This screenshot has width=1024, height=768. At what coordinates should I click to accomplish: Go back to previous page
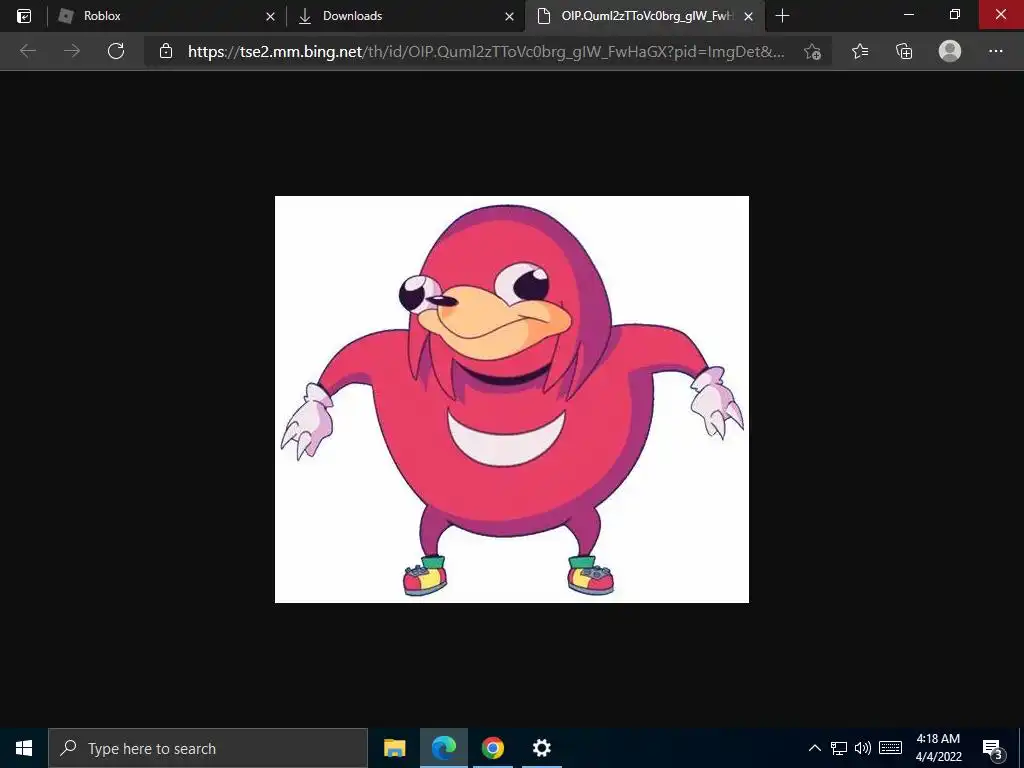[x=27, y=51]
